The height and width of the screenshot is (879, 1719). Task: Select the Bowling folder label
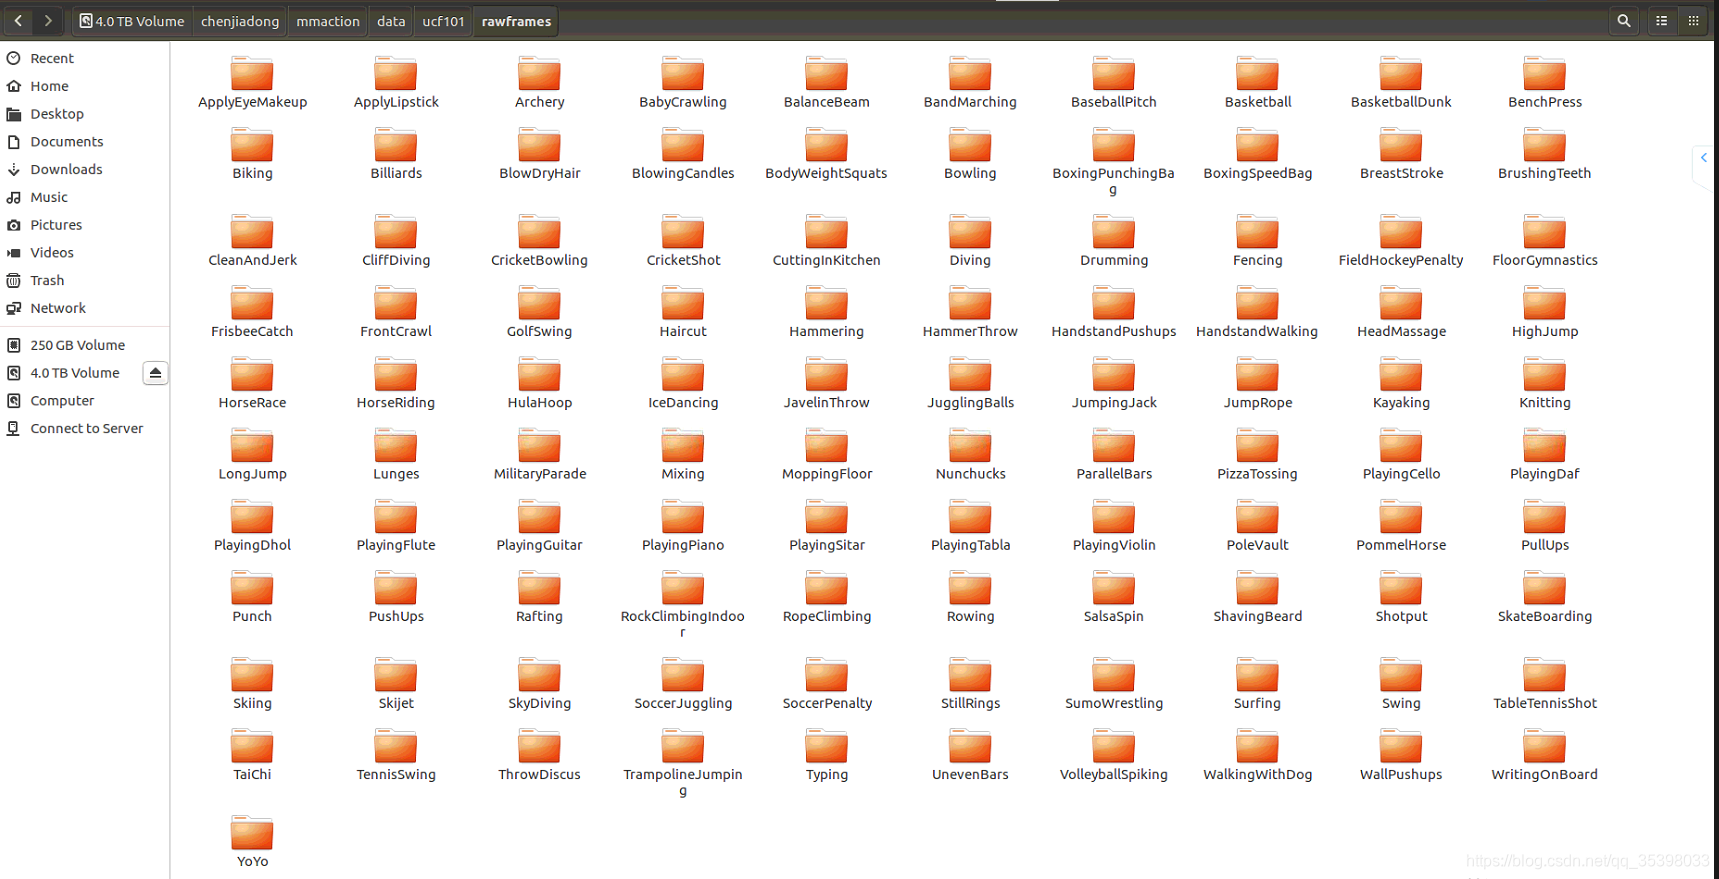click(970, 173)
